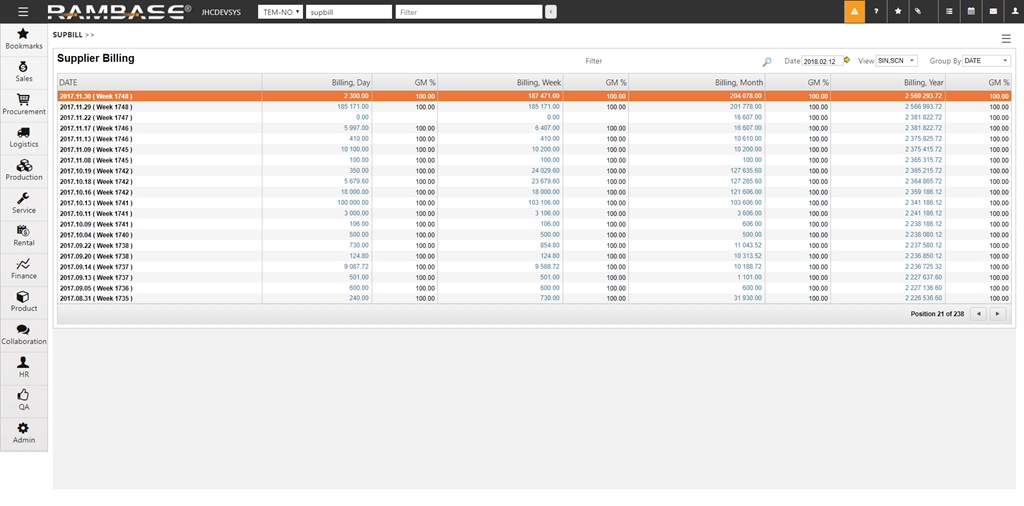Expand the TEM-NO company dropdown
Screen dimensions: 1024x506
point(280,12)
